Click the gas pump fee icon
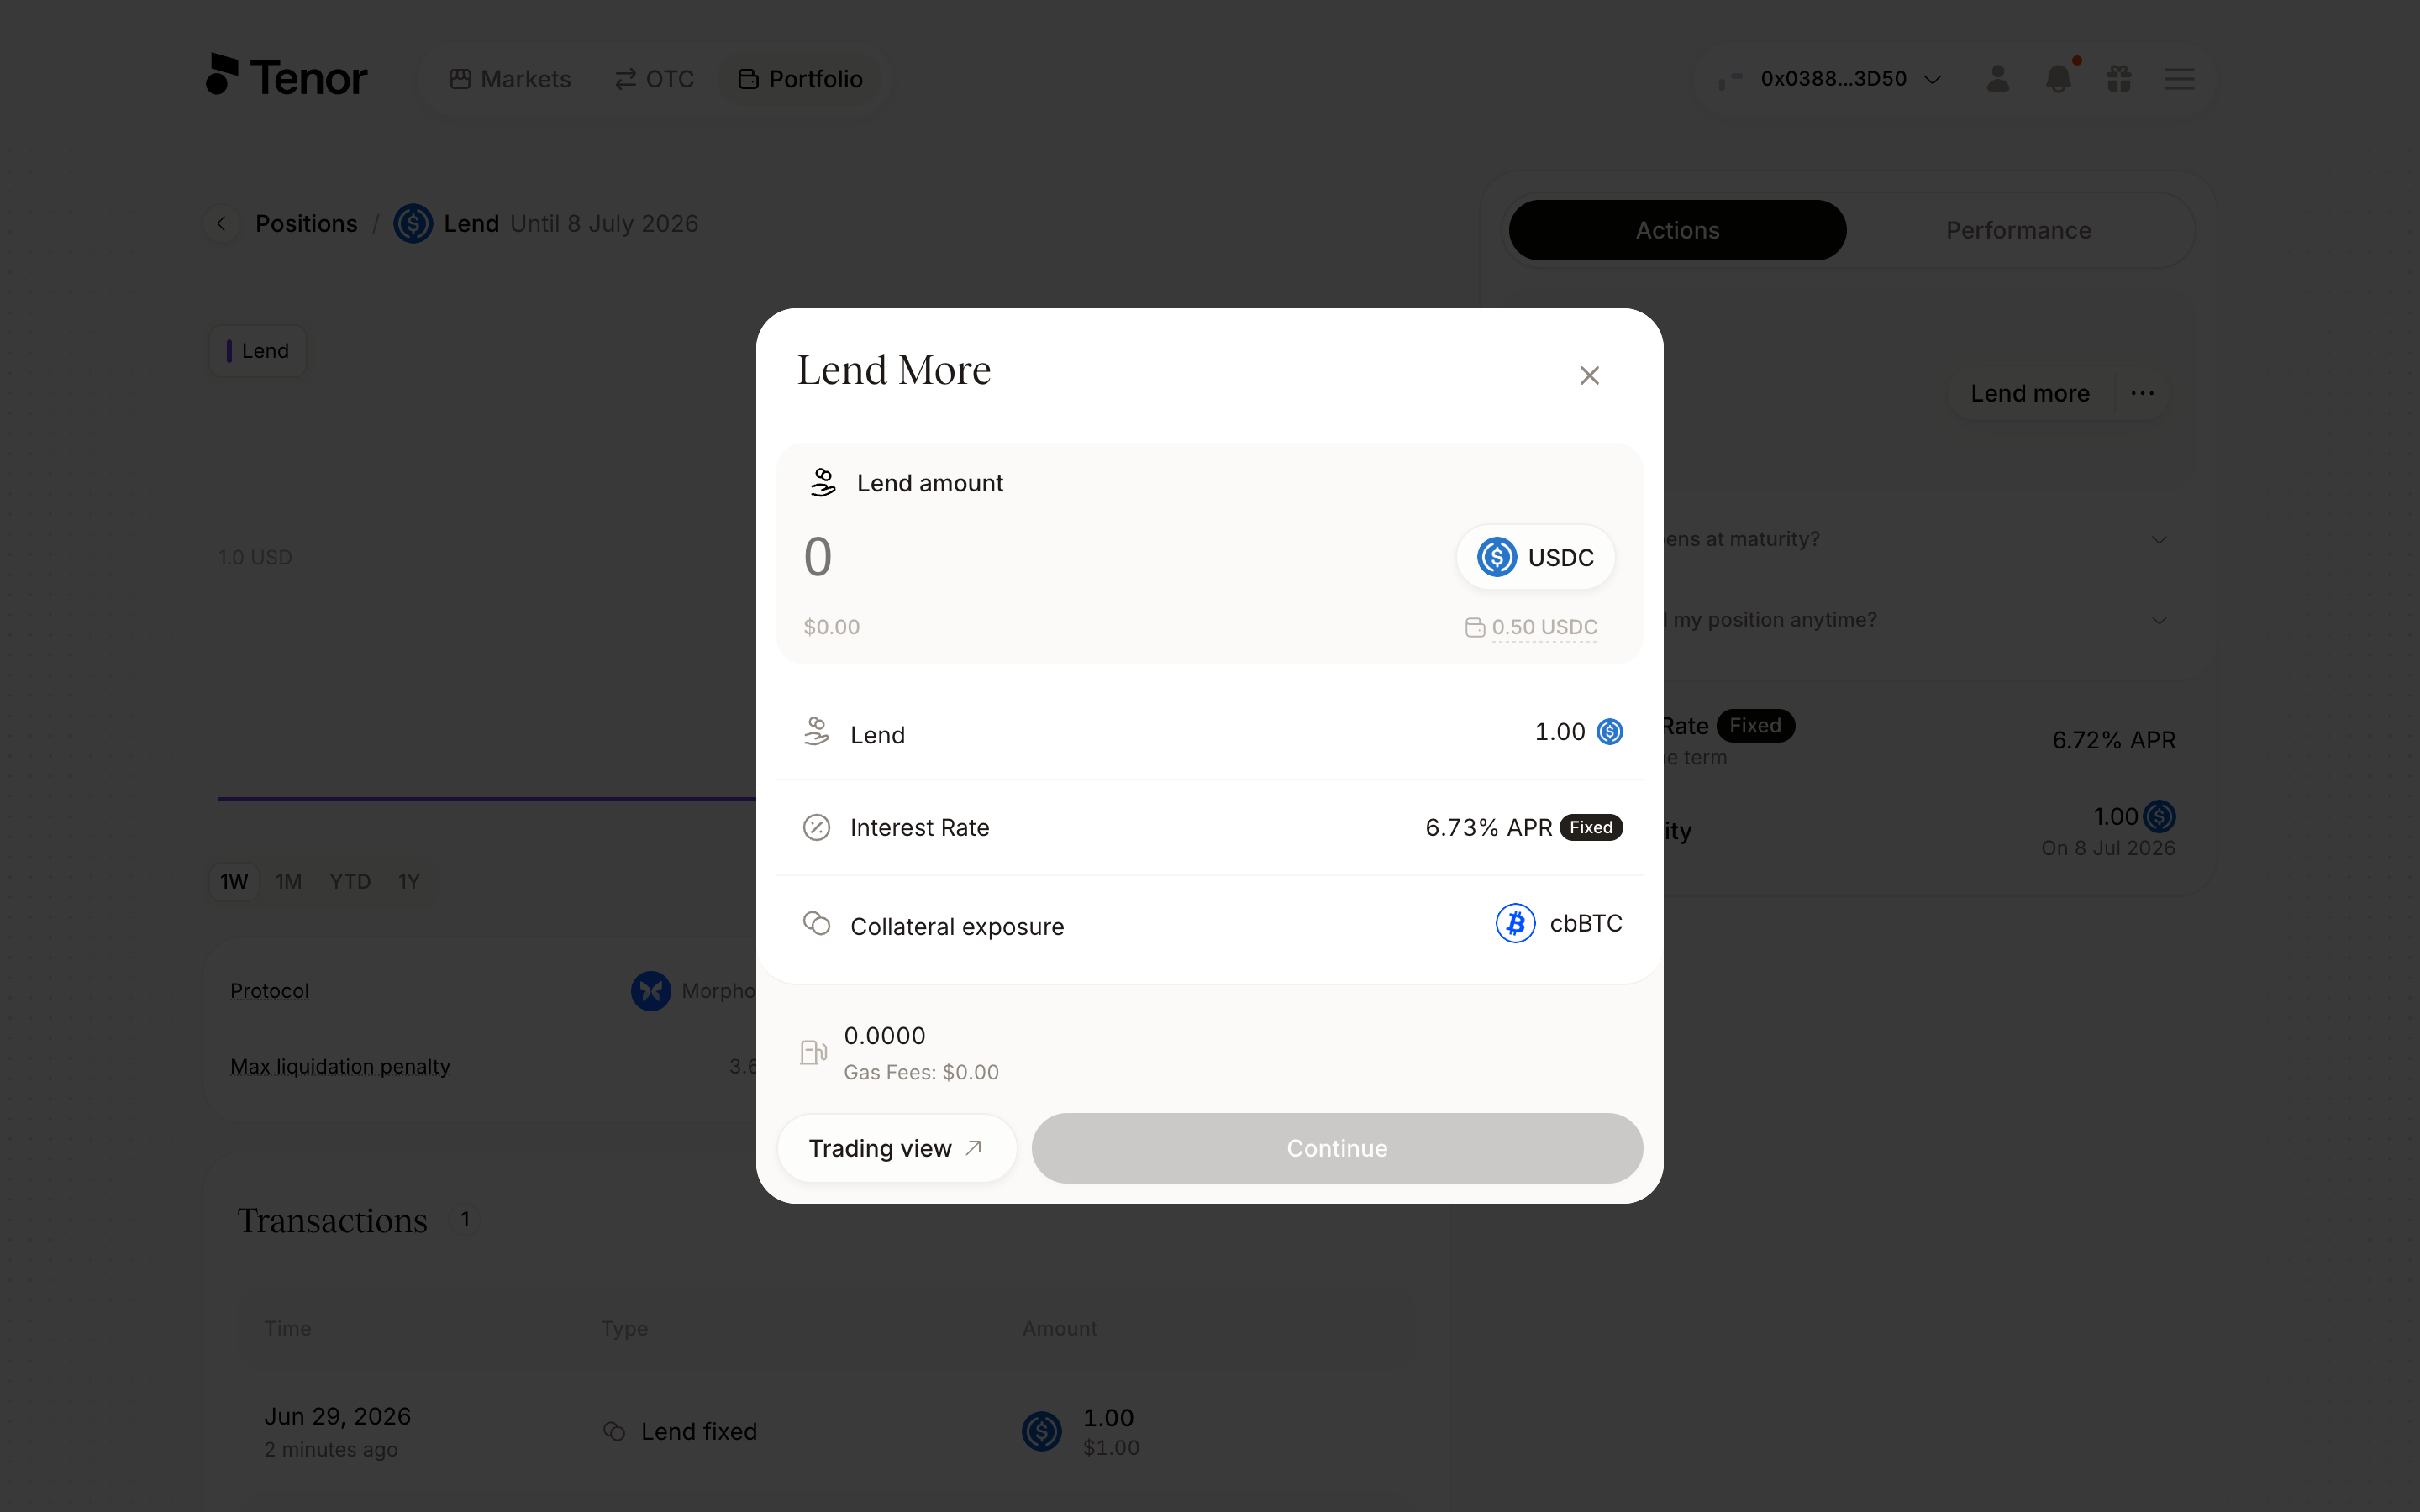Screen dimensions: 2420x1512 (813, 1052)
